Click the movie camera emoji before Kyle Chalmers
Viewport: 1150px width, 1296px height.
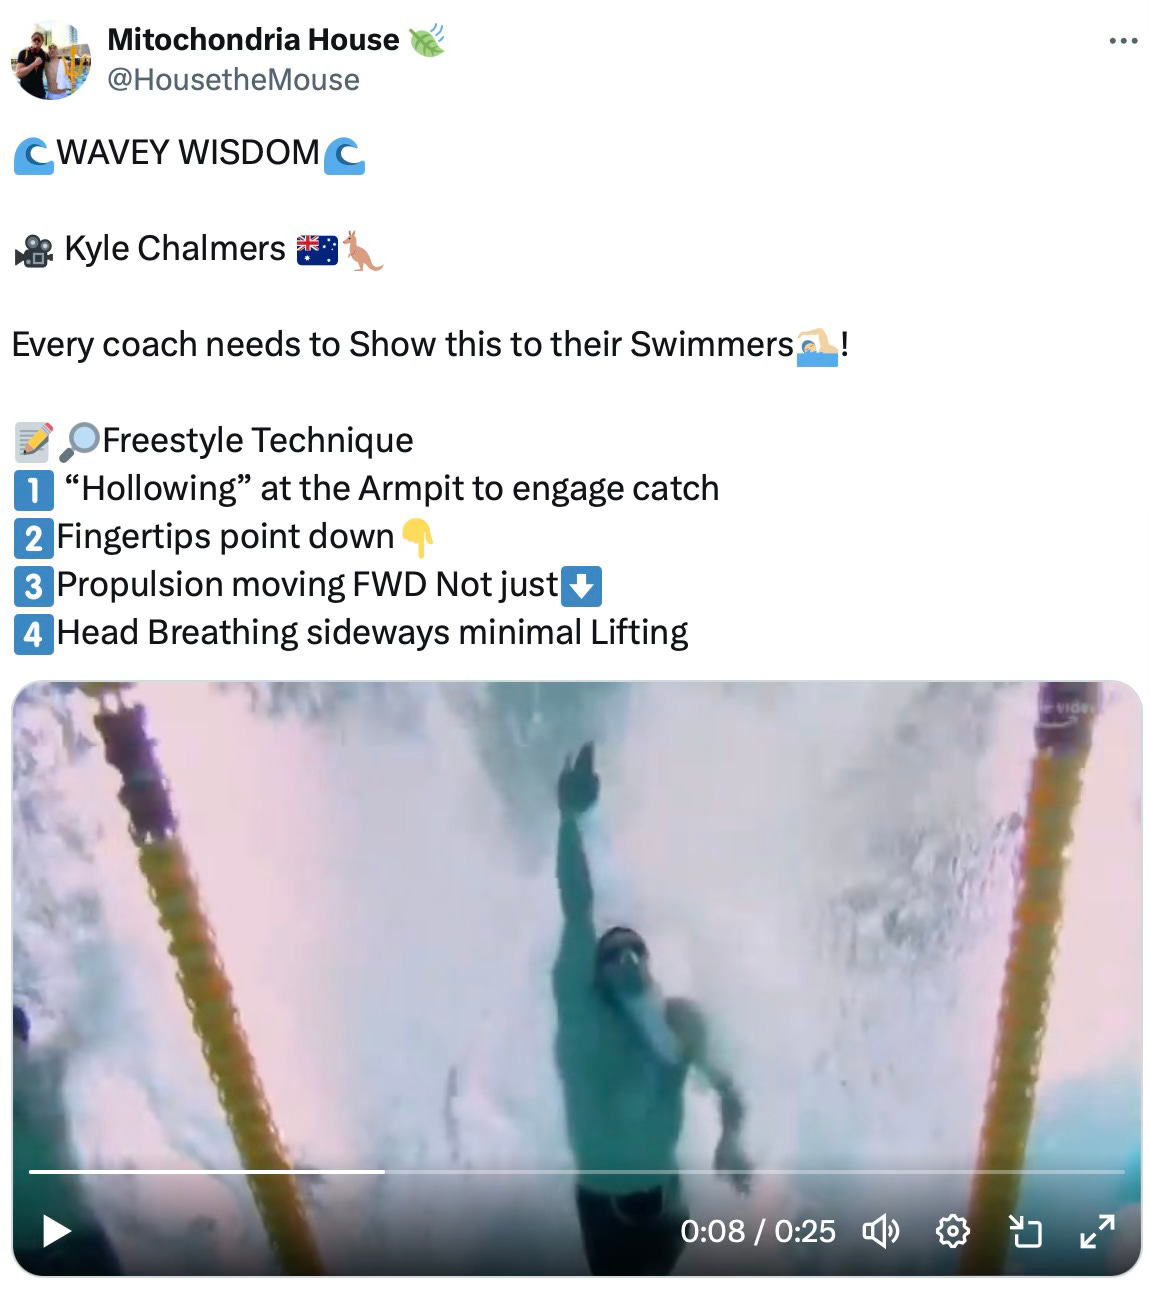pyautogui.click(x=35, y=250)
